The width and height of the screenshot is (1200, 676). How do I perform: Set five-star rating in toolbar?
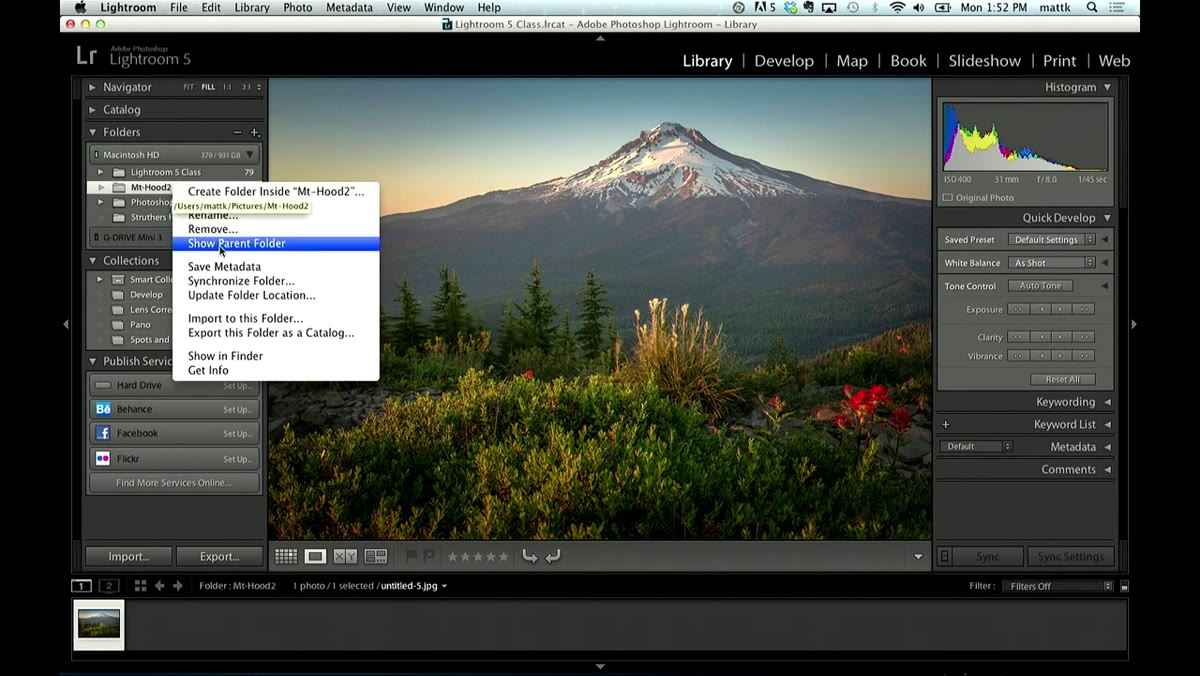pyautogui.click(x=503, y=556)
